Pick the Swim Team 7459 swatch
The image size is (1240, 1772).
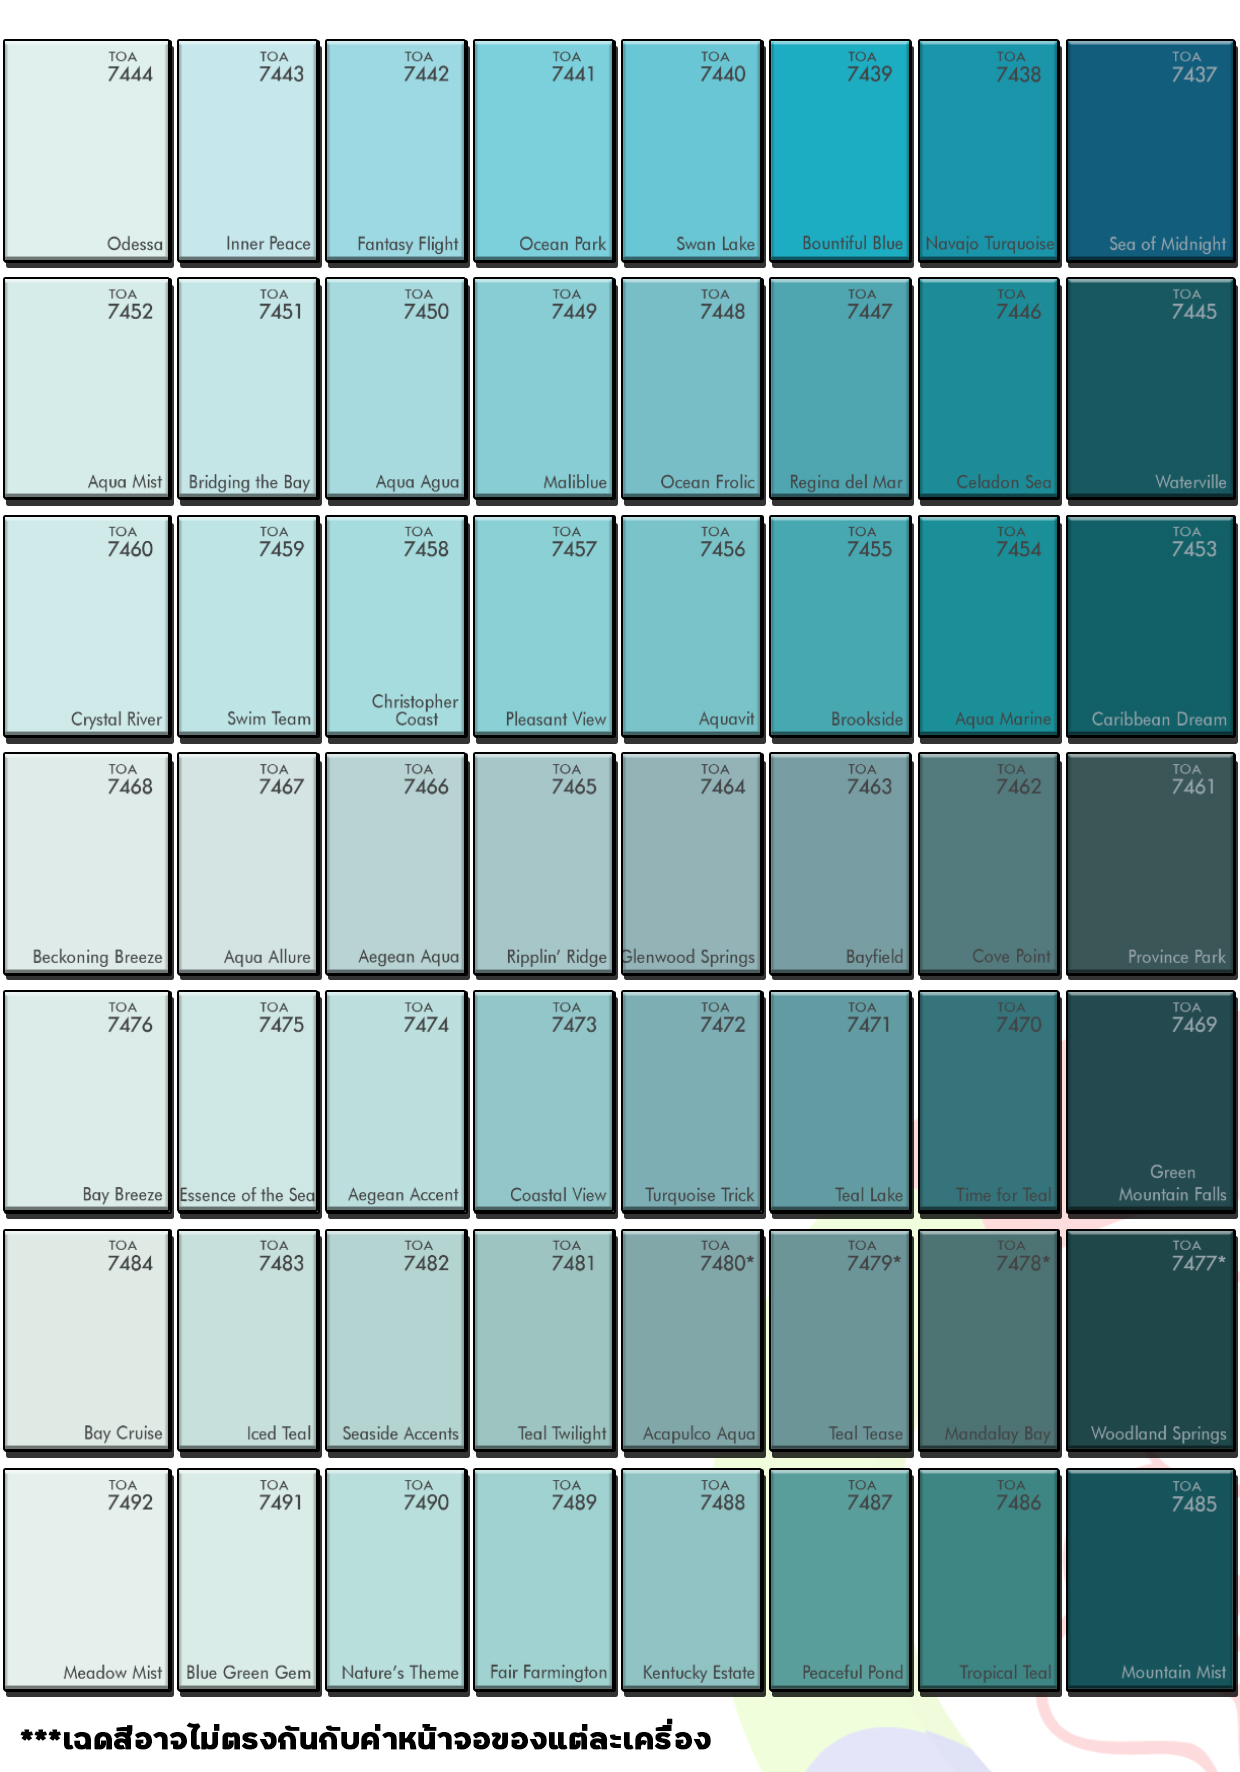point(248,627)
